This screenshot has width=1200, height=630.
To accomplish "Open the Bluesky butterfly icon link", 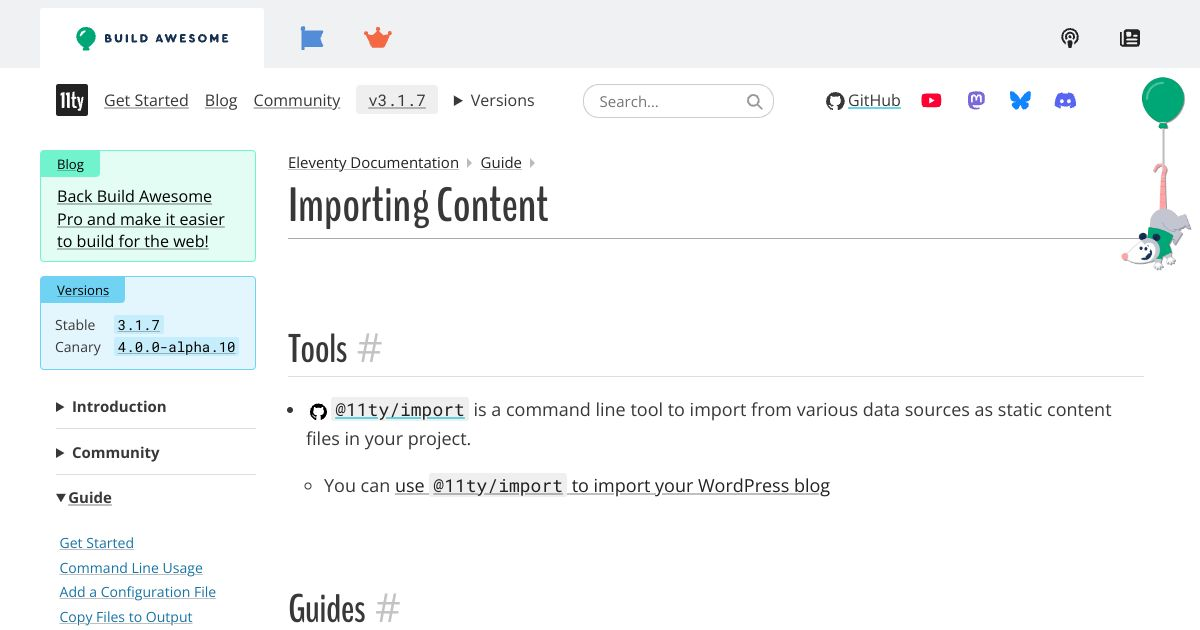I will [x=1020, y=100].
